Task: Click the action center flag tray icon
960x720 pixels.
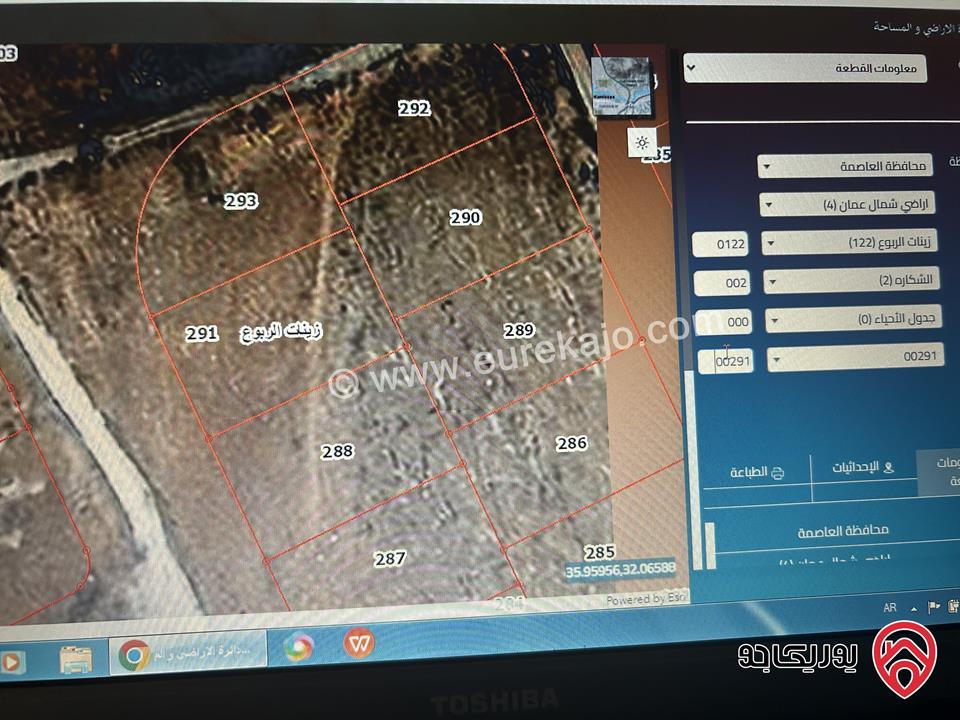Action: point(933,607)
